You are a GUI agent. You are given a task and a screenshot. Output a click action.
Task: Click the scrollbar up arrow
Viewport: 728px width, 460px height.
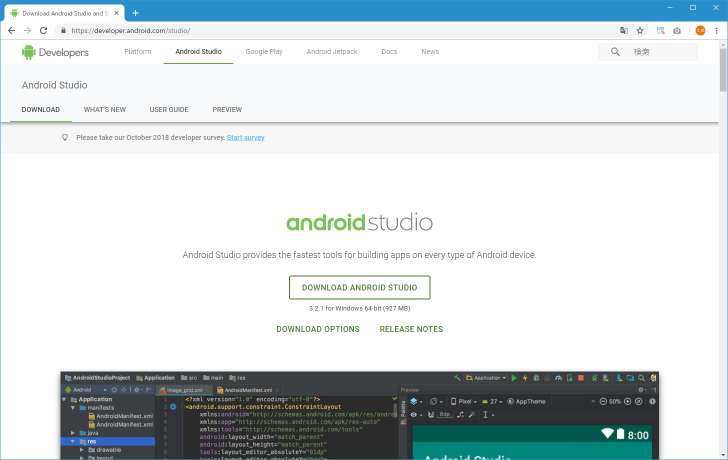(x=723, y=45)
